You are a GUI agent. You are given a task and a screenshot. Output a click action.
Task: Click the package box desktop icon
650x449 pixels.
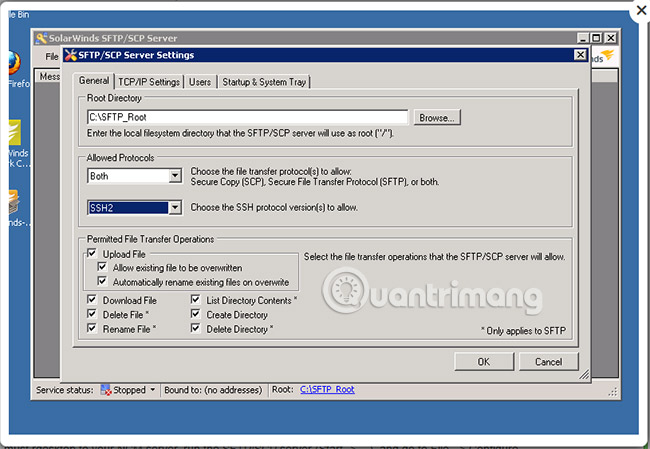(x=14, y=202)
